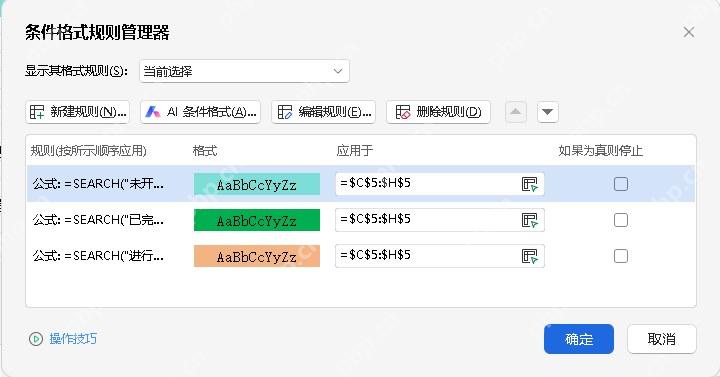Click the 格式 column header
This screenshot has height=377, width=720.
tap(205, 151)
